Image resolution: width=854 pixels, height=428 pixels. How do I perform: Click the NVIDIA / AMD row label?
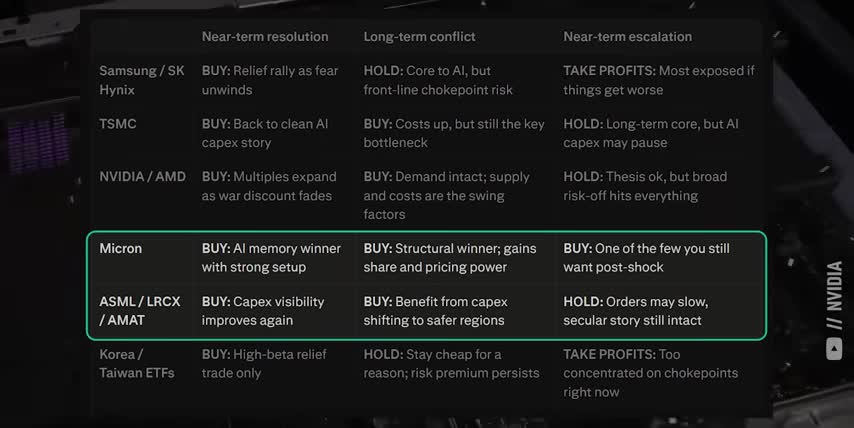[142, 177]
